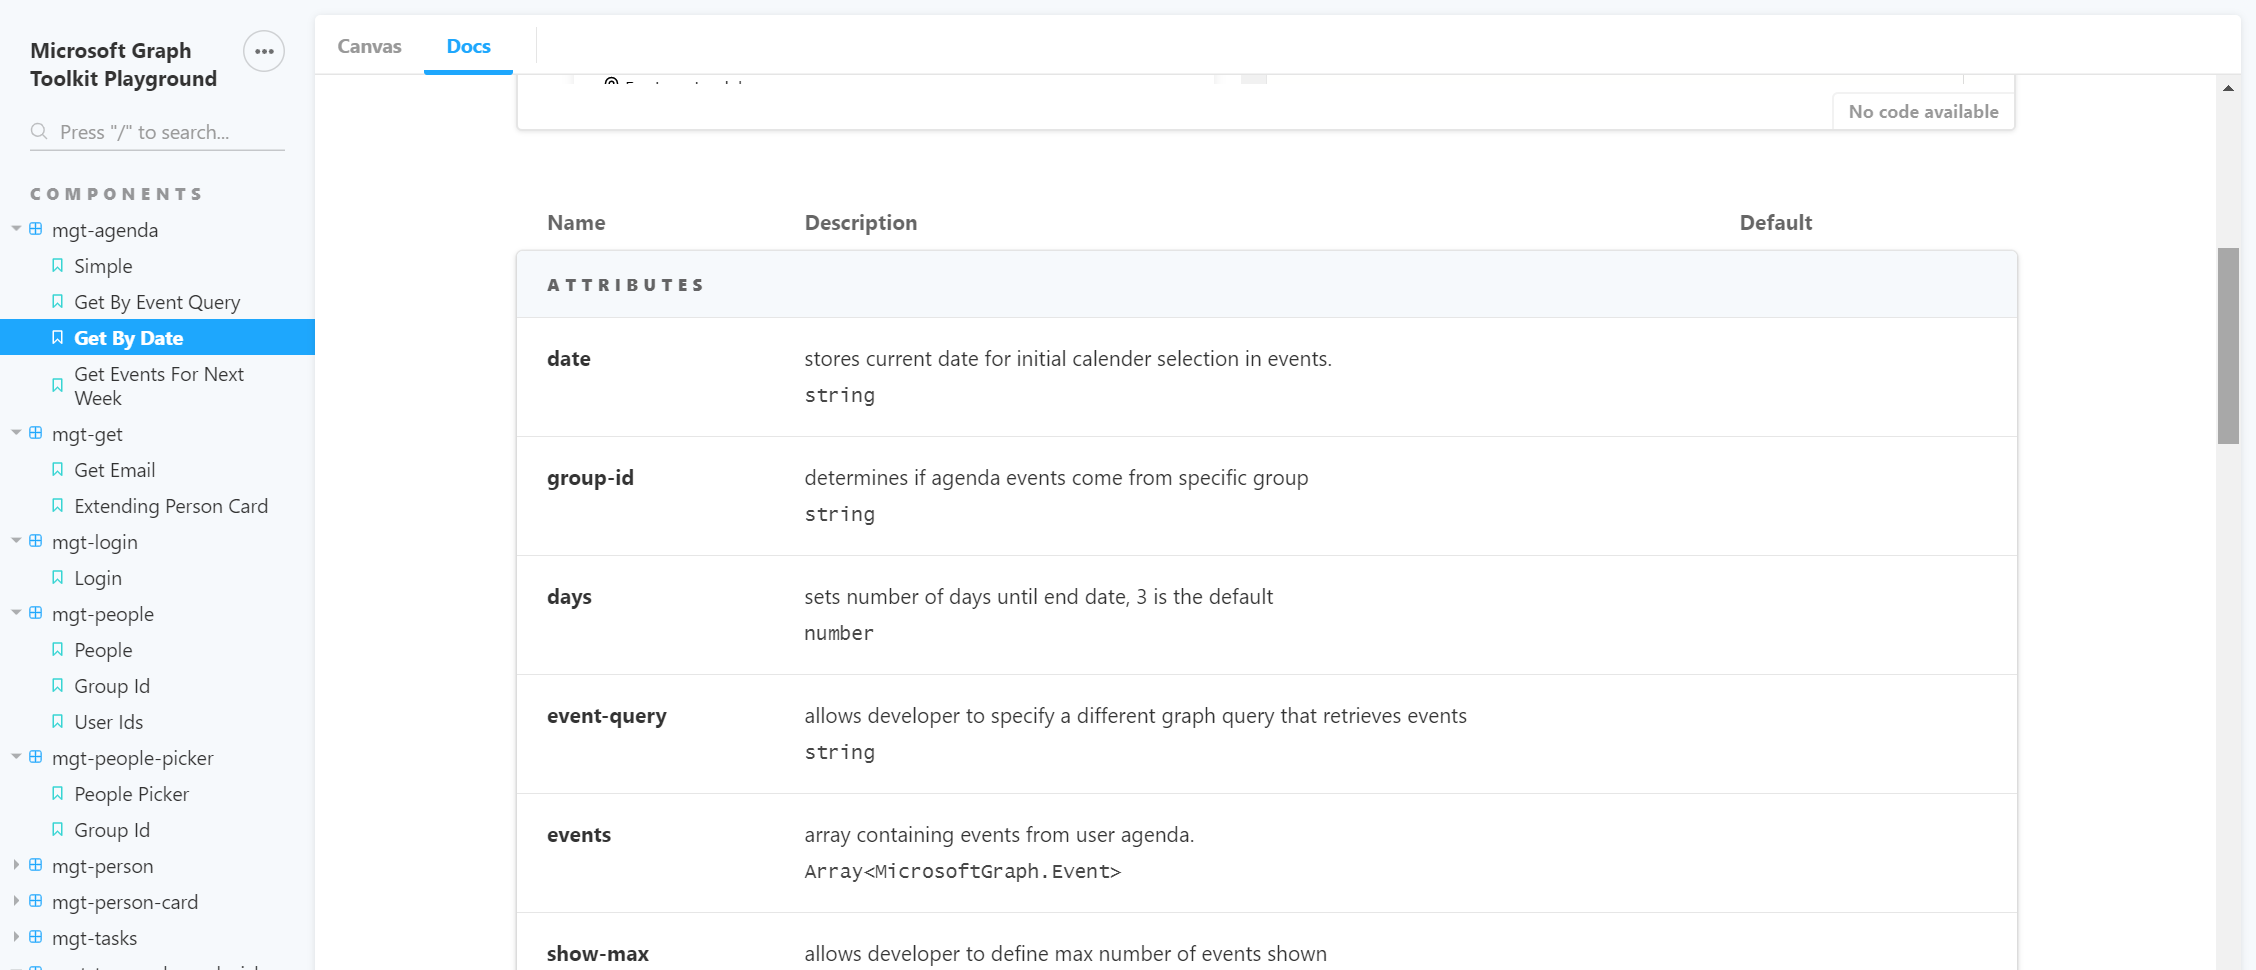Click the mgt-people component grid icon
Image resolution: width=2256 pixels, height=970 pixels.
pyautogui.click(x=36, y=613)
